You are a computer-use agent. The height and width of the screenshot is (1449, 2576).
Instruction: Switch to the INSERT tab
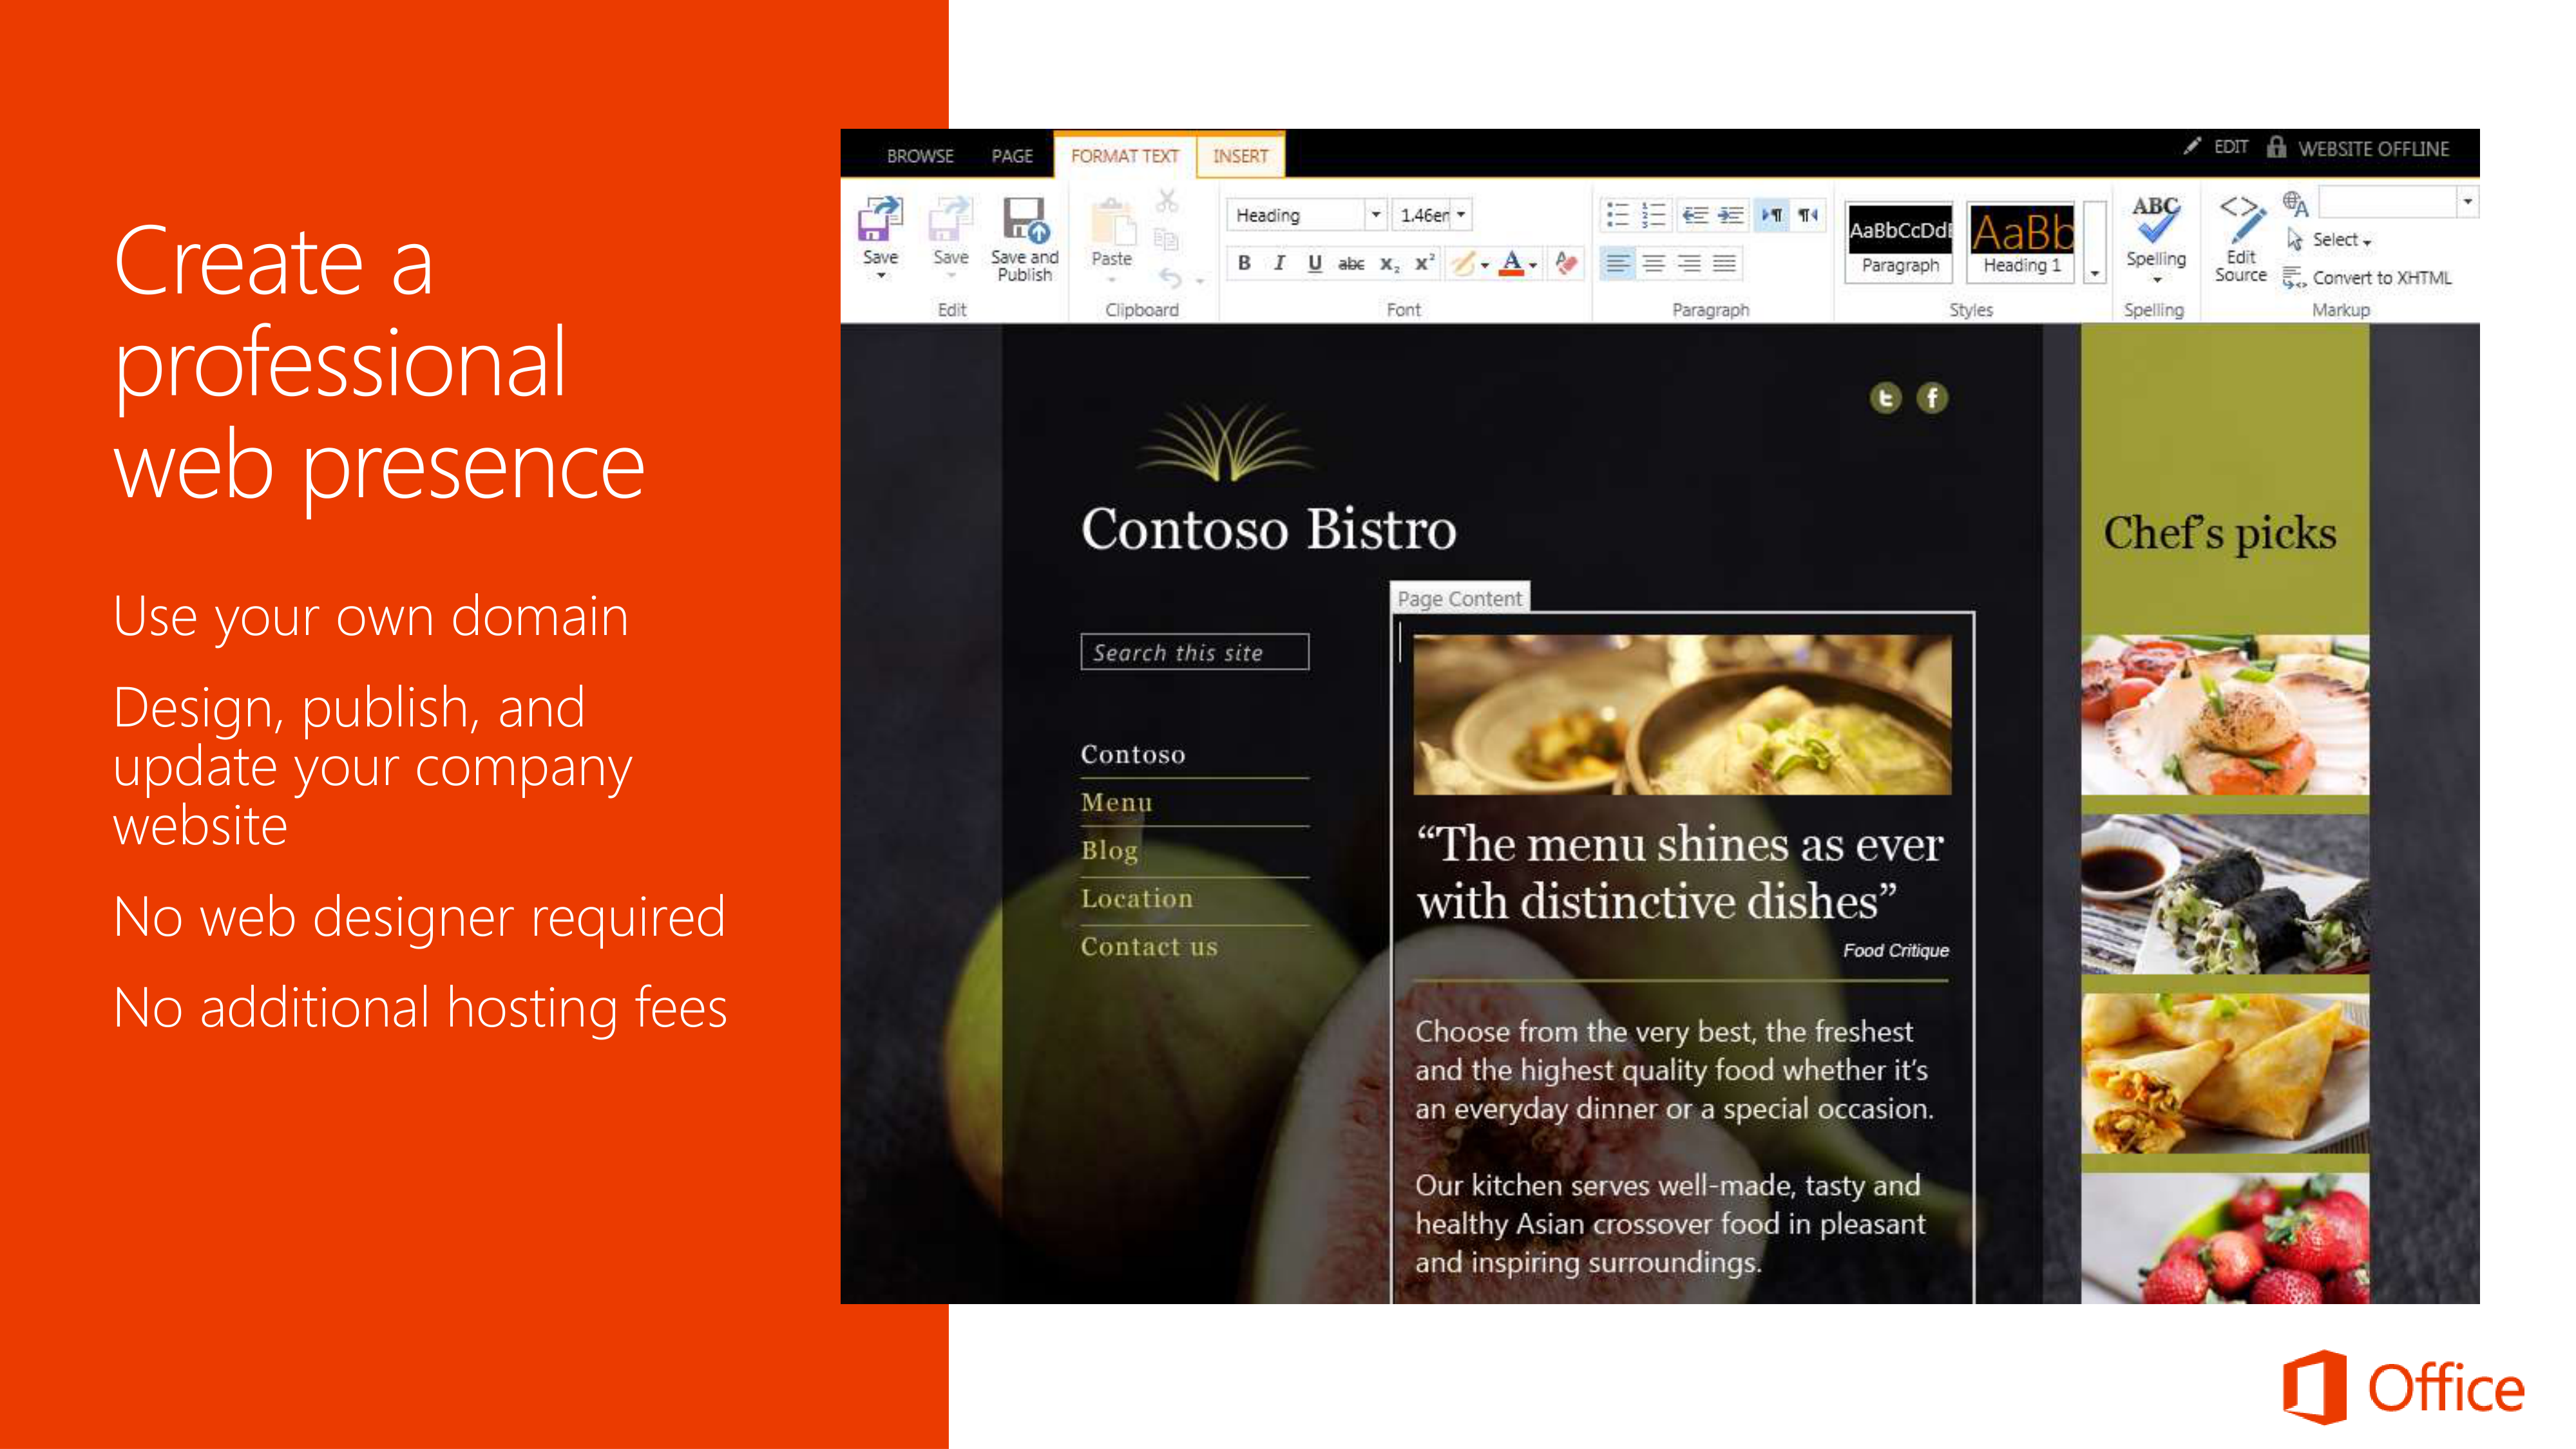click(x=1240, y=156)
